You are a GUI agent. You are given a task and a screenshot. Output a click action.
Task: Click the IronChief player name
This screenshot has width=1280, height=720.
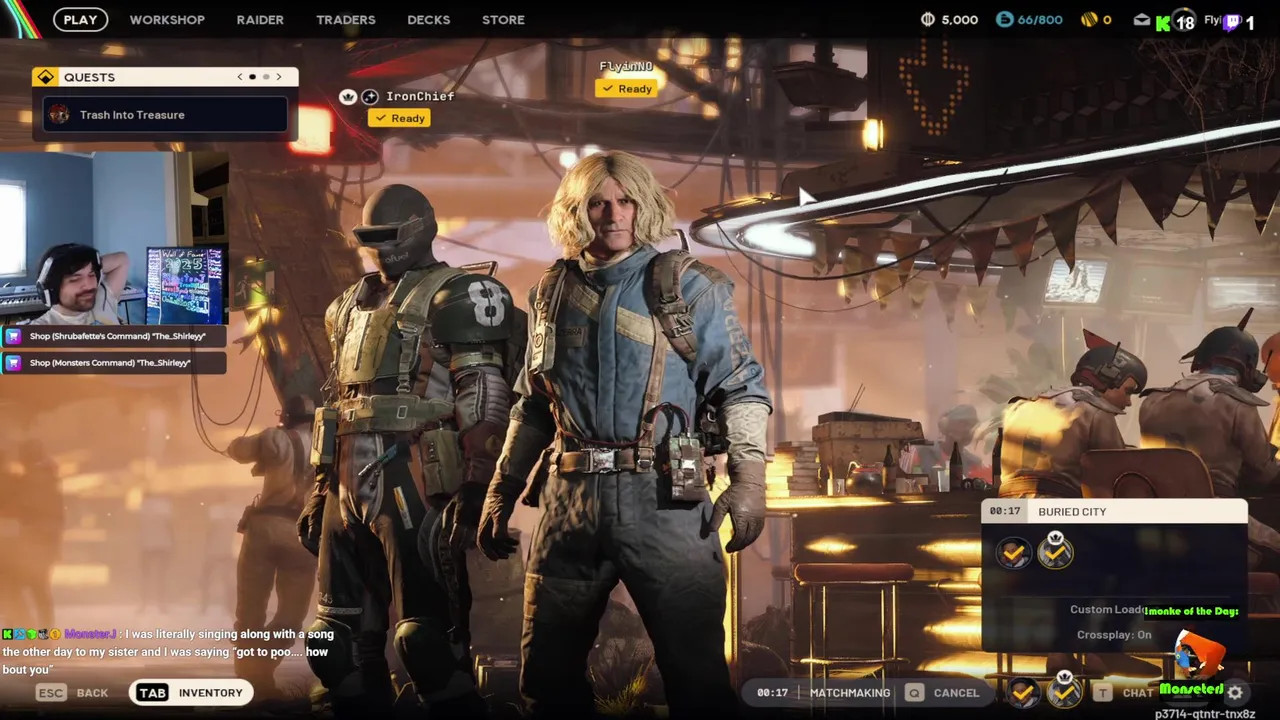pyautogui.click(x=420, y=96)
